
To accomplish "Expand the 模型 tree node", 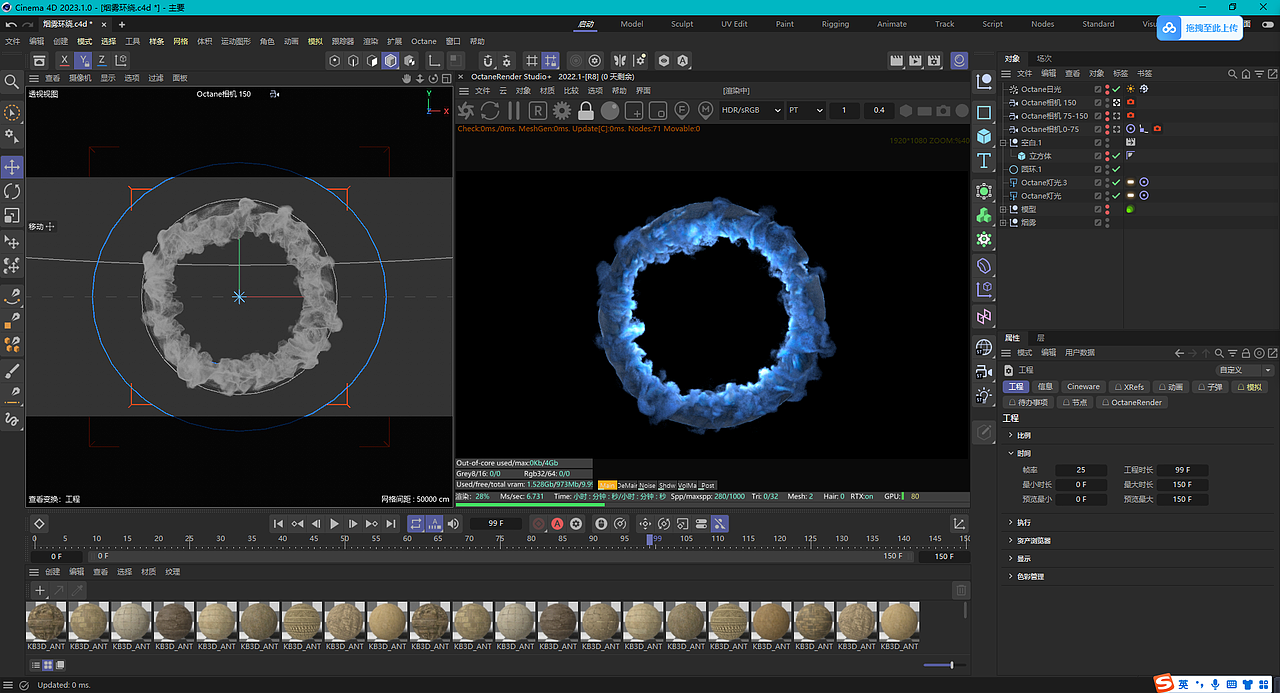I will tap(1004, 210).
